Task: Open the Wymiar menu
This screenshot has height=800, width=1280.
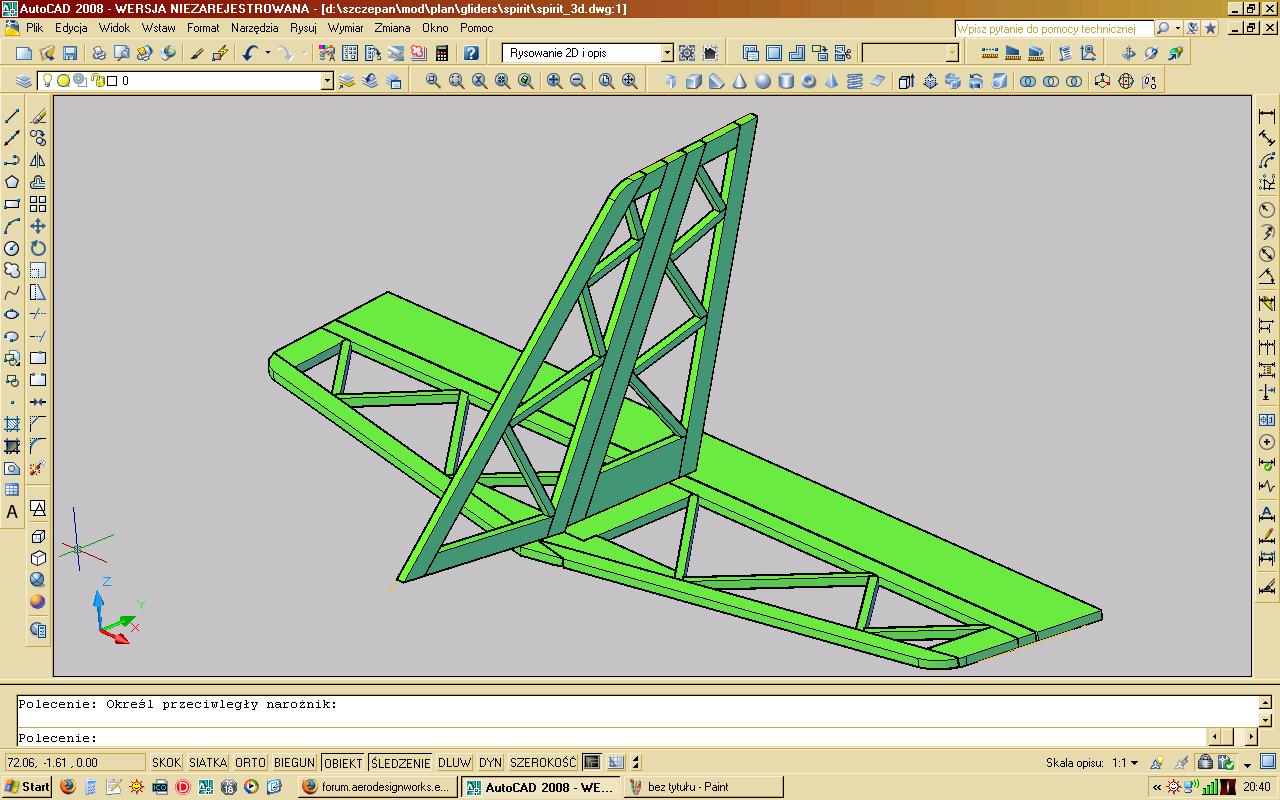Action: click(x=345, y=28)
